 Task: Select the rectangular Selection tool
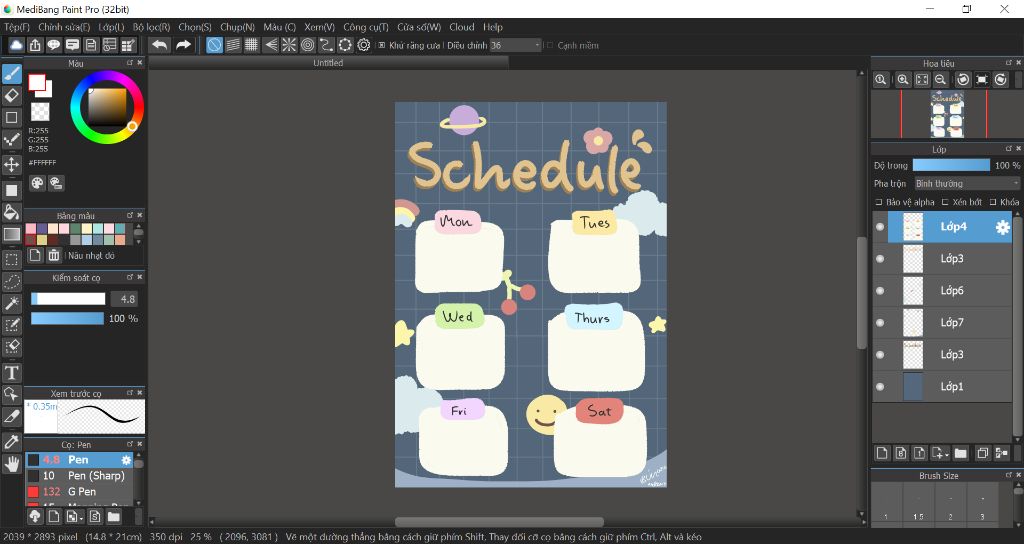coord(12,259)
